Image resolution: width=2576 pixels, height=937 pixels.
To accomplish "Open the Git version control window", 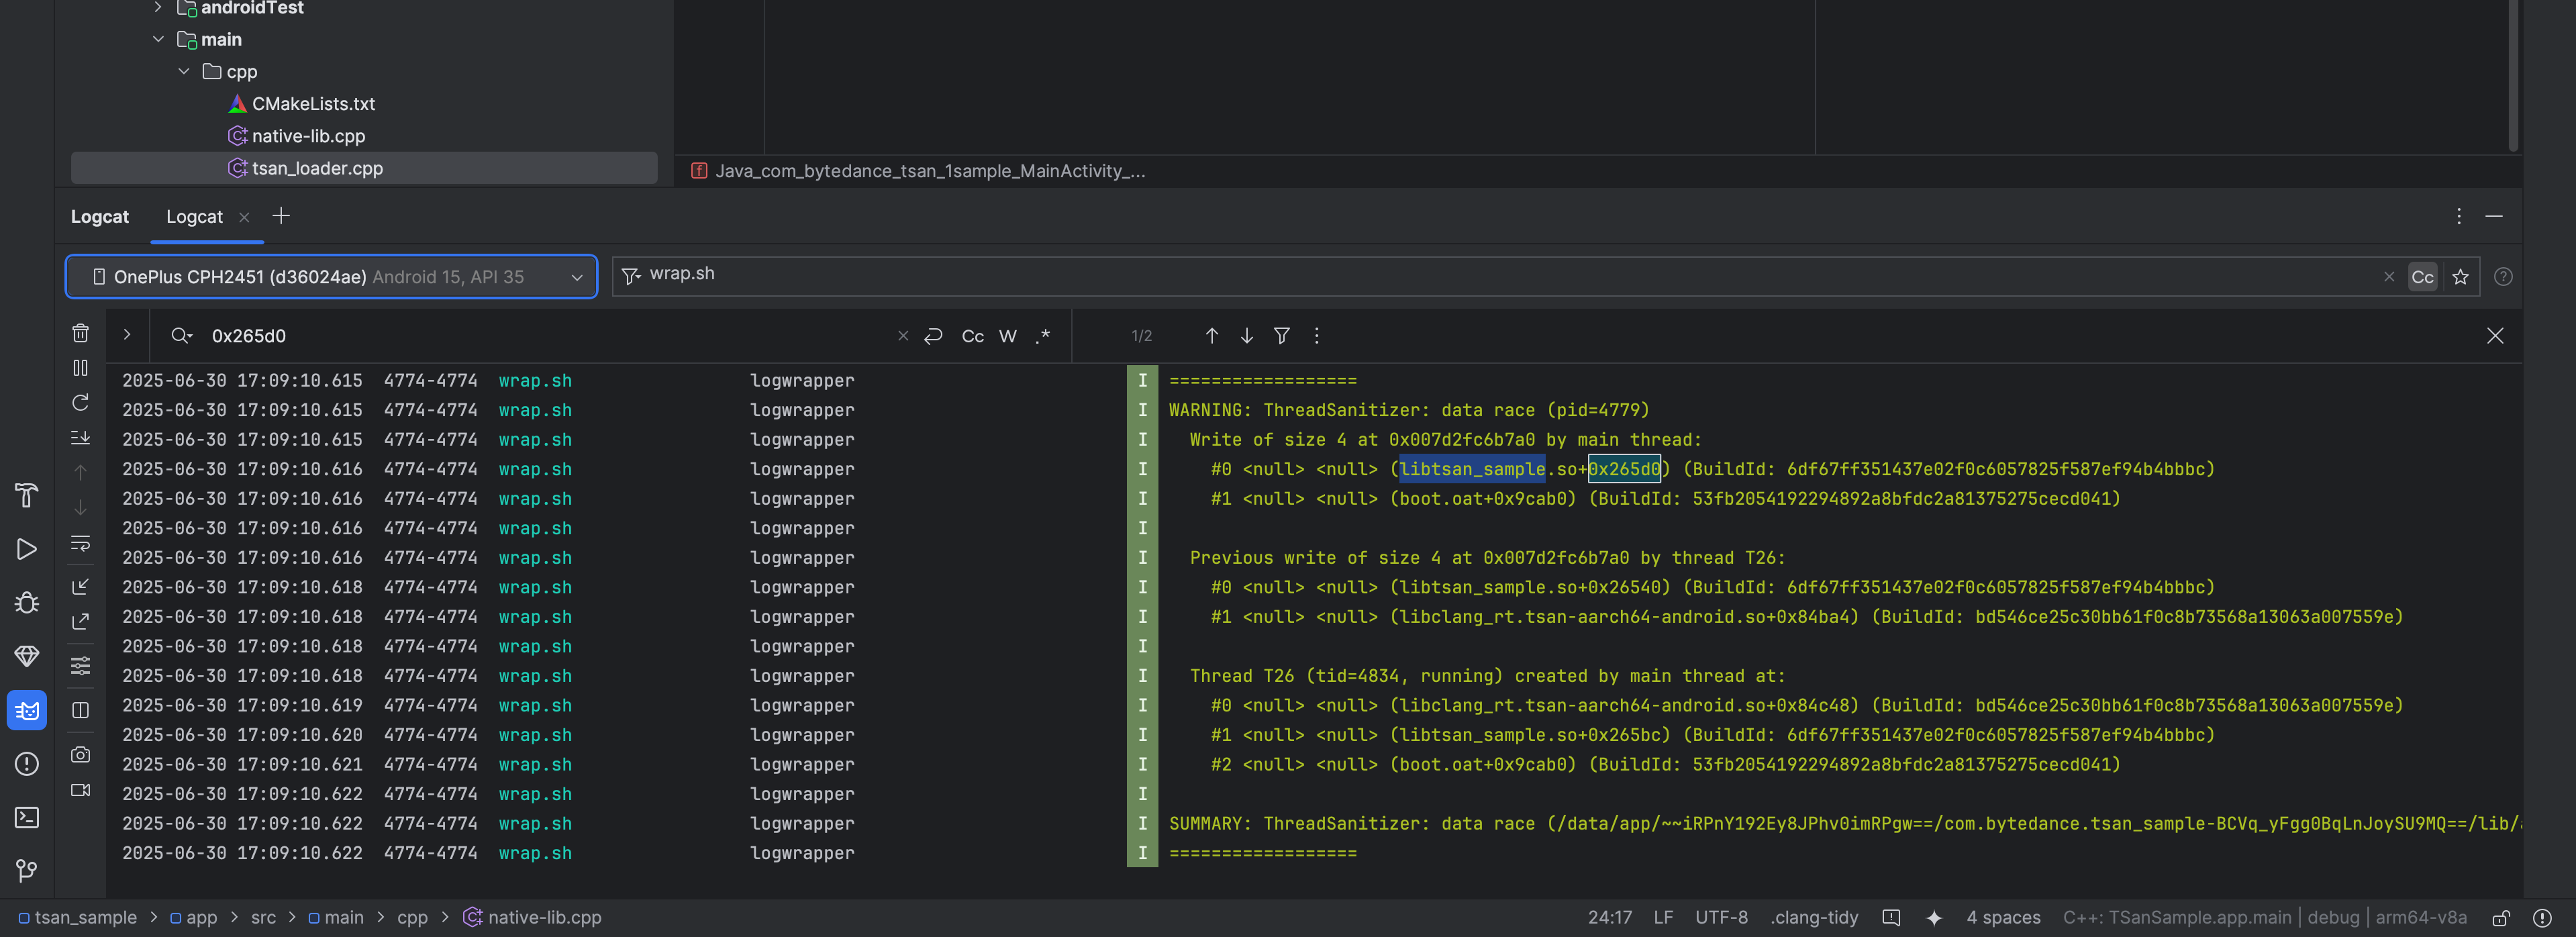I will 27,871.
